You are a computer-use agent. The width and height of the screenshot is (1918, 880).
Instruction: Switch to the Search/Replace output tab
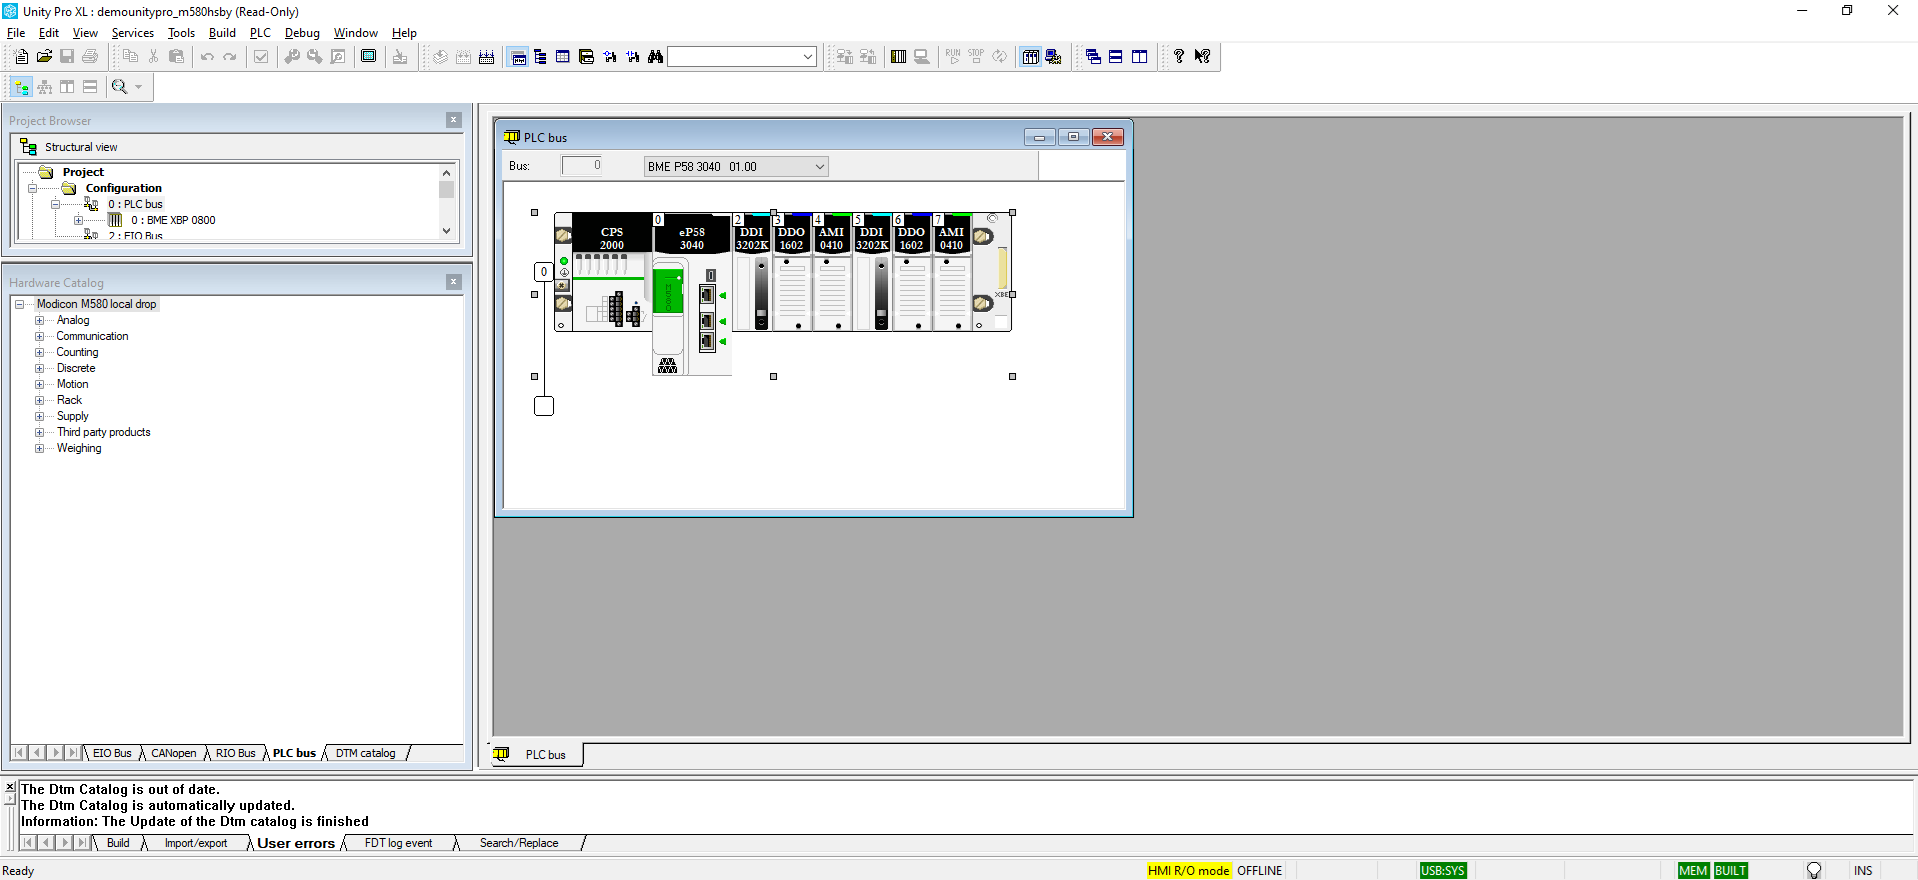tap(519, 843)
